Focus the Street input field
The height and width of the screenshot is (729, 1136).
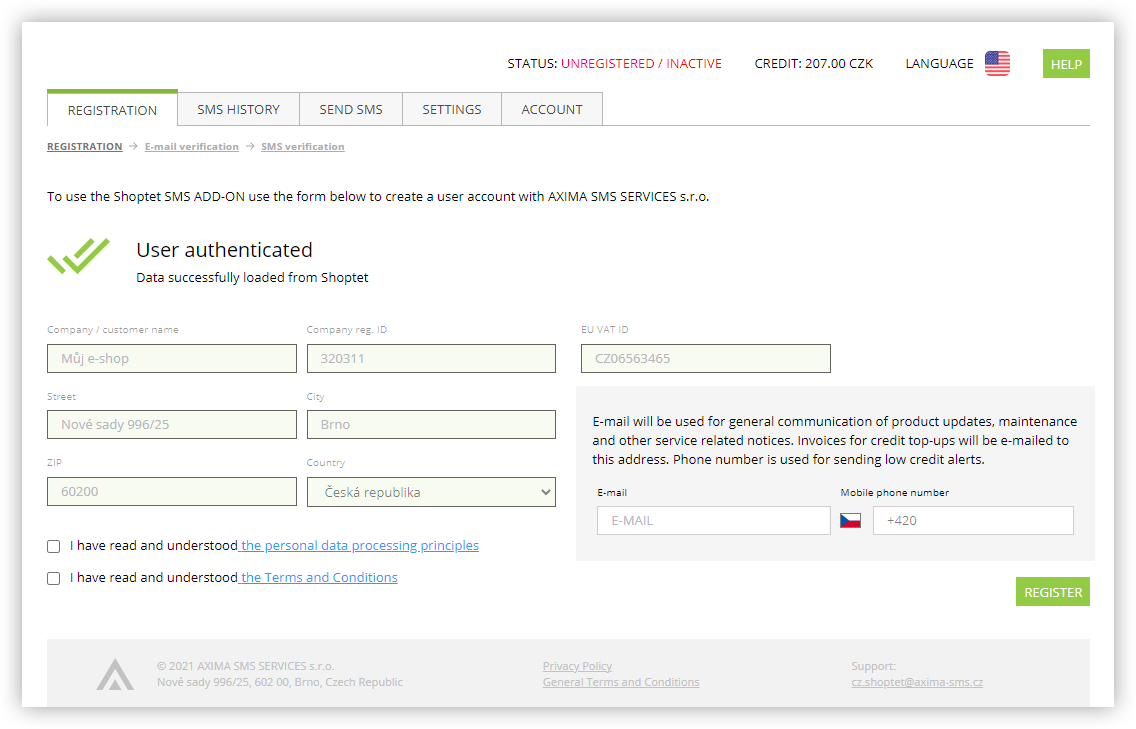(172, 425)
